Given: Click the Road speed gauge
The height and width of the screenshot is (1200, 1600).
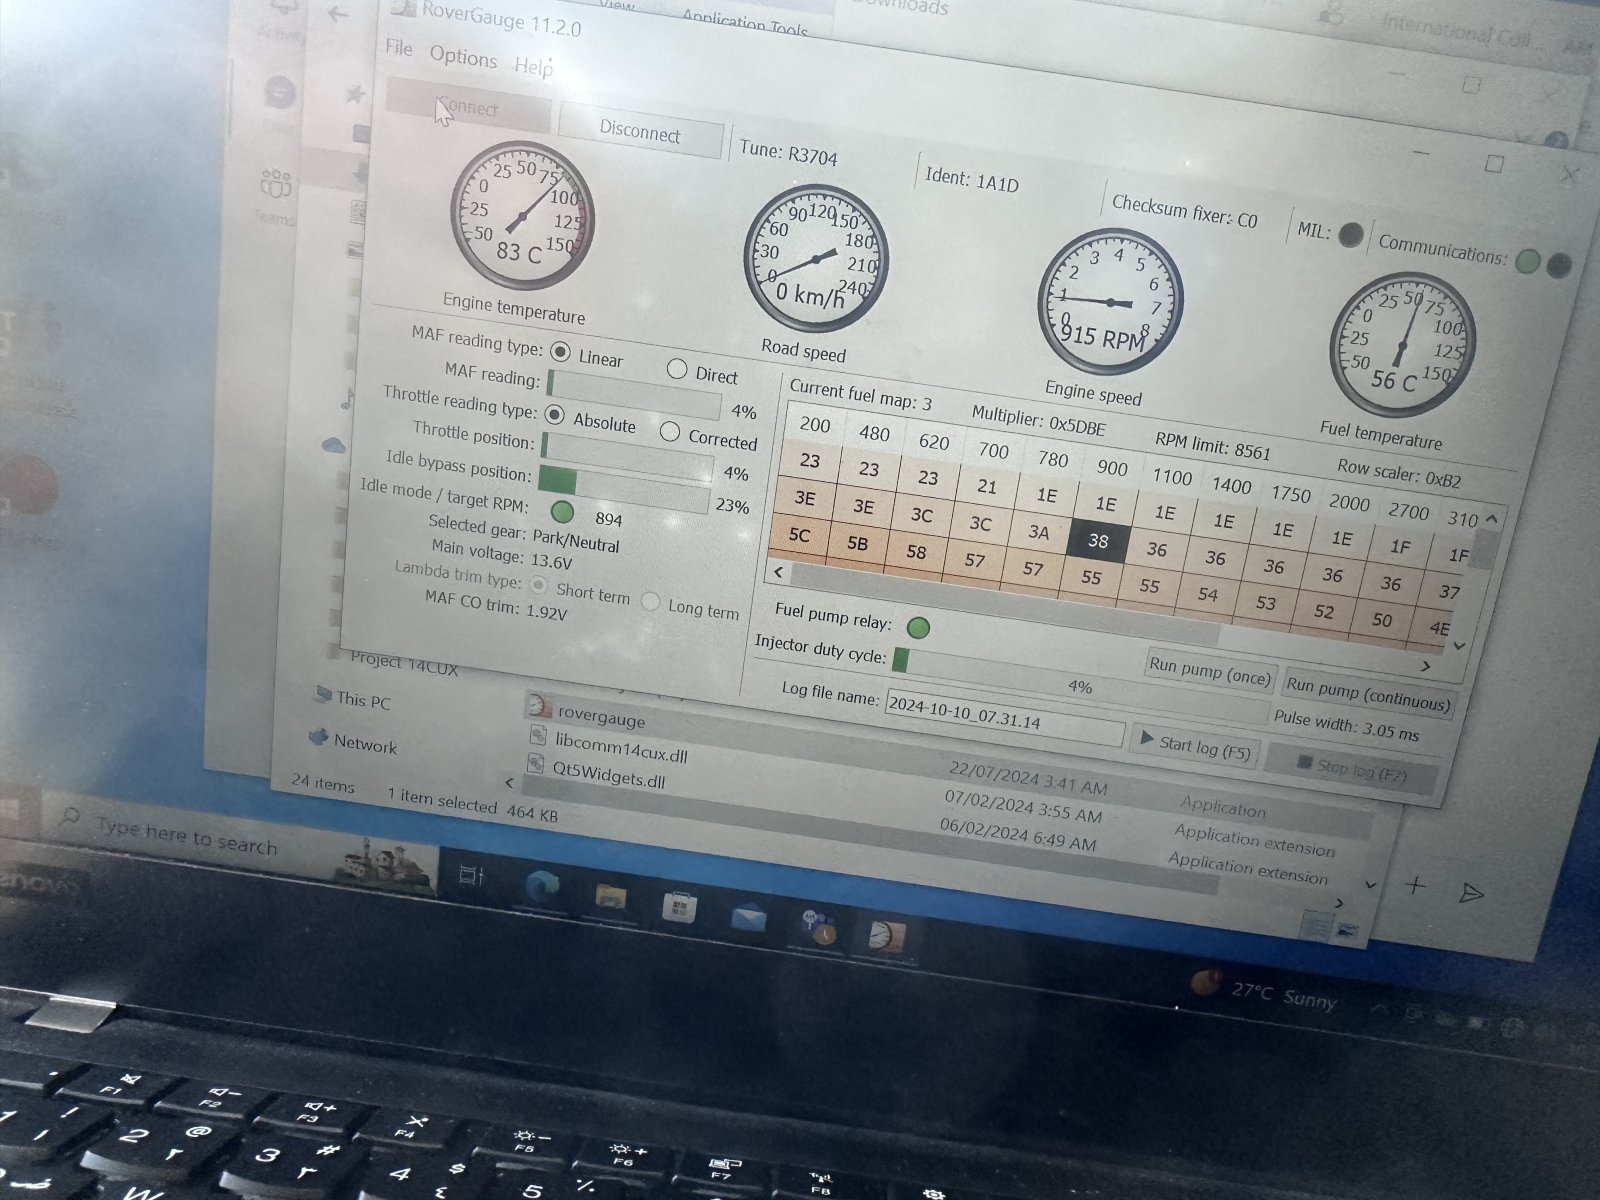Looking at the screenshot, I should coord(815,258).
